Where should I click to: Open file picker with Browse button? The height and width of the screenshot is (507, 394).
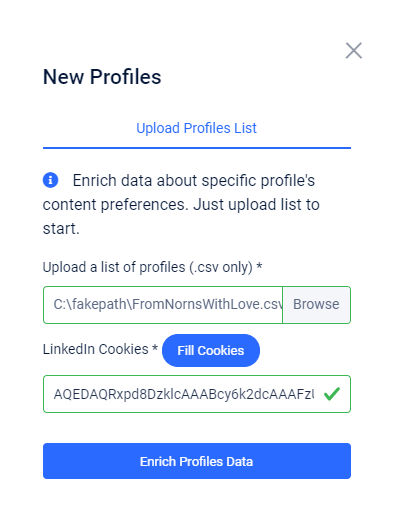tap(316, 305)
